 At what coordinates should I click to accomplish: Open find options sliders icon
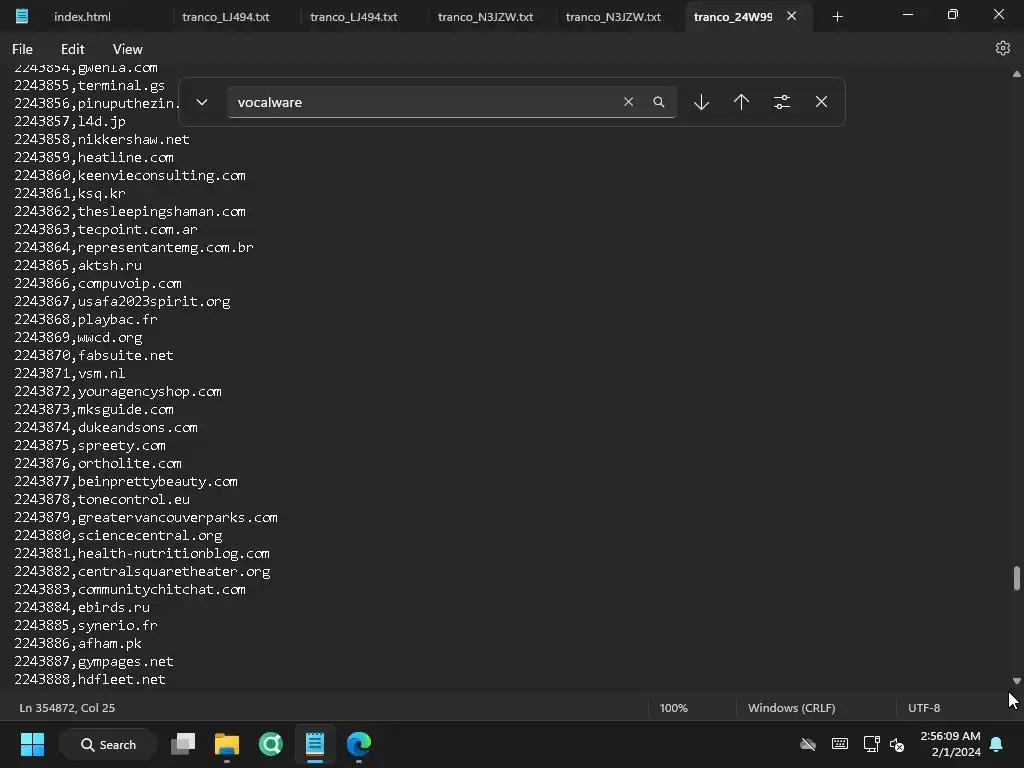click(782, 102)
